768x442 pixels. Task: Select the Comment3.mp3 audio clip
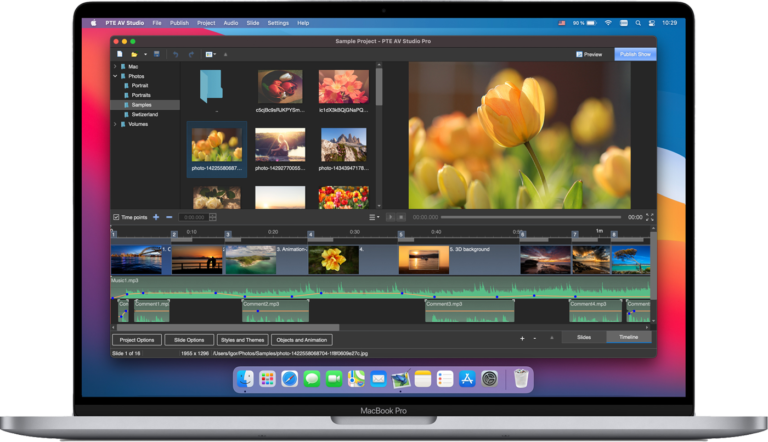(x=470, y=311)
